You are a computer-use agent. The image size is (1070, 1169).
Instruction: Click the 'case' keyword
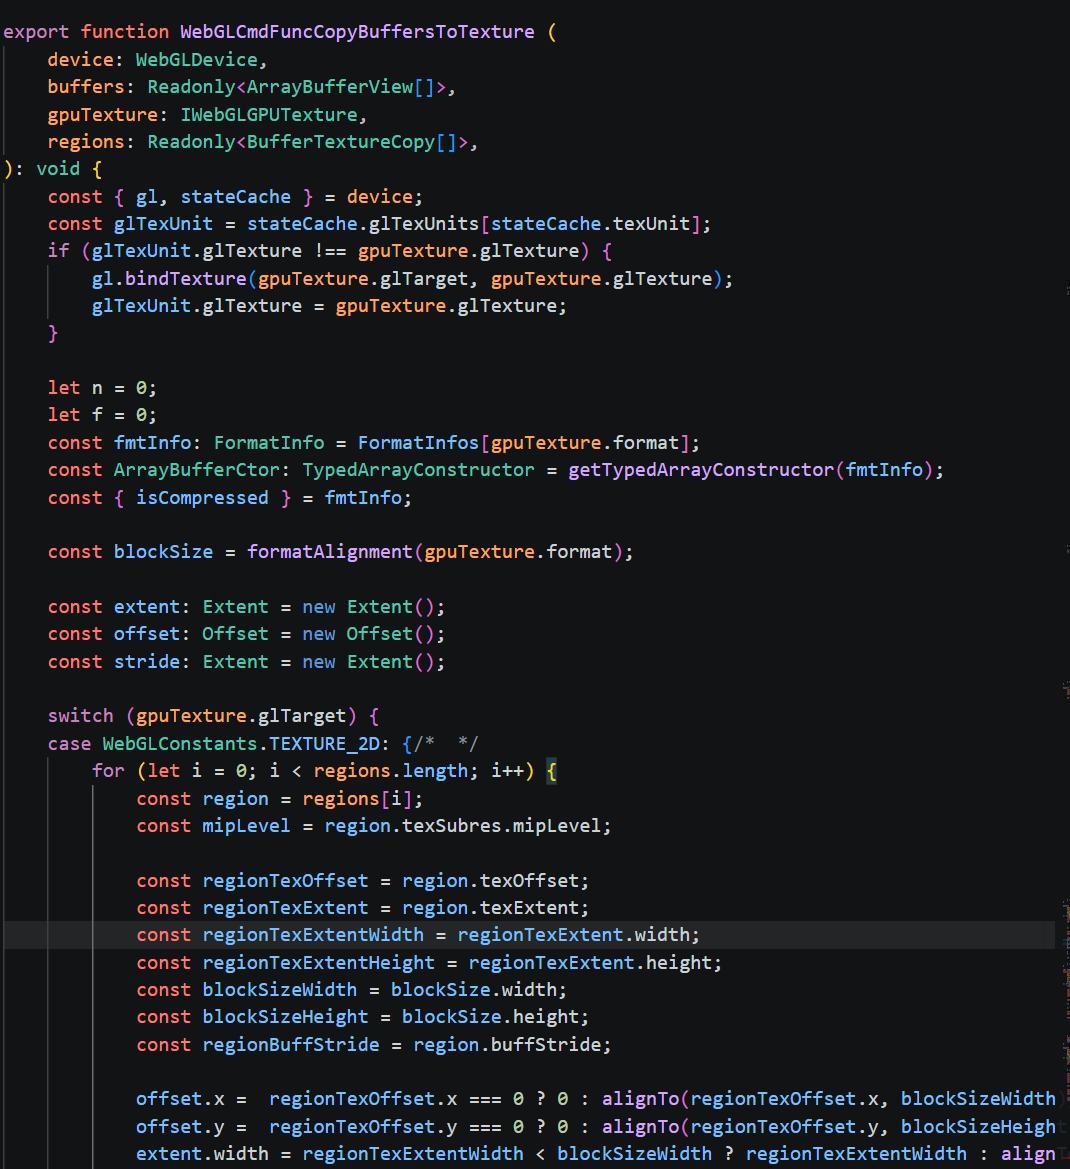click(x=69, y=744)
